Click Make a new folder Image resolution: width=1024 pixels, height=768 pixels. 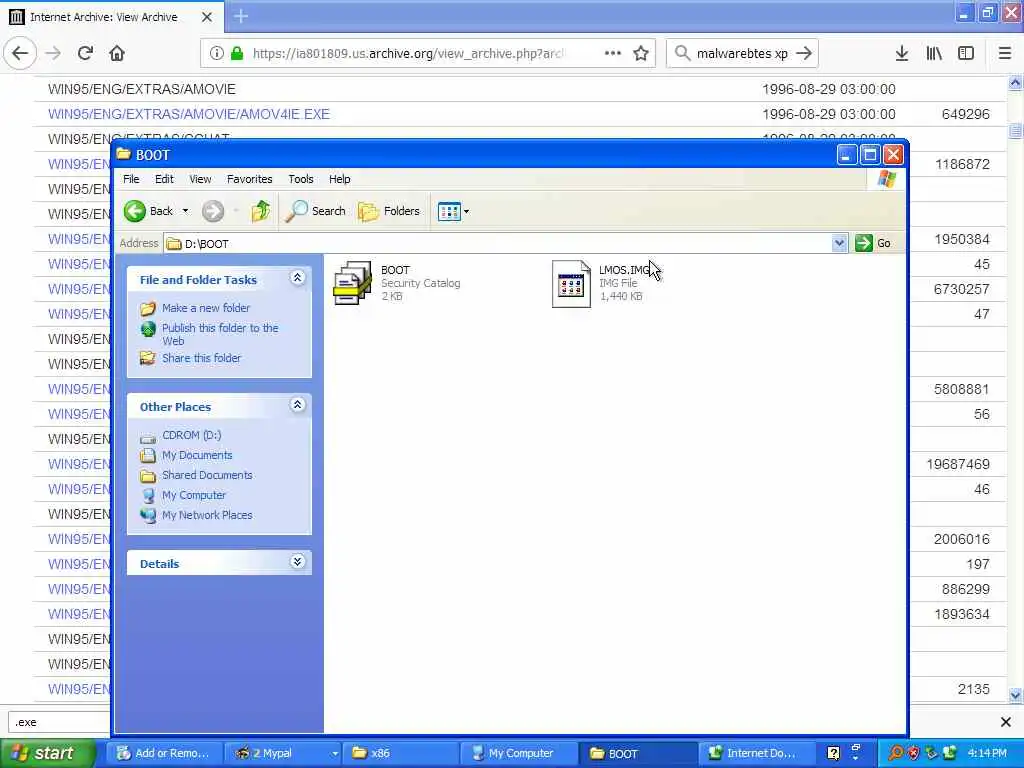pyautogui.click(x=206, y=308)
